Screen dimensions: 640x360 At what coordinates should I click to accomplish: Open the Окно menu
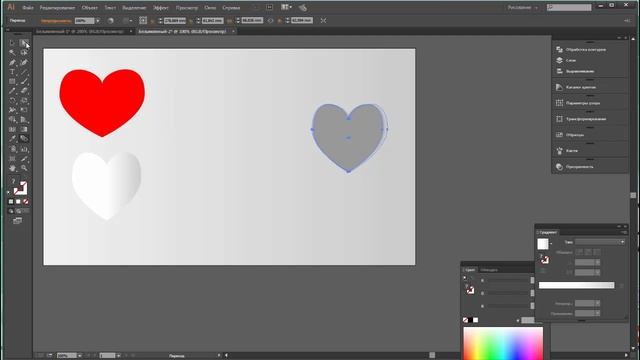pyautogui.click(x=210, y=8)
